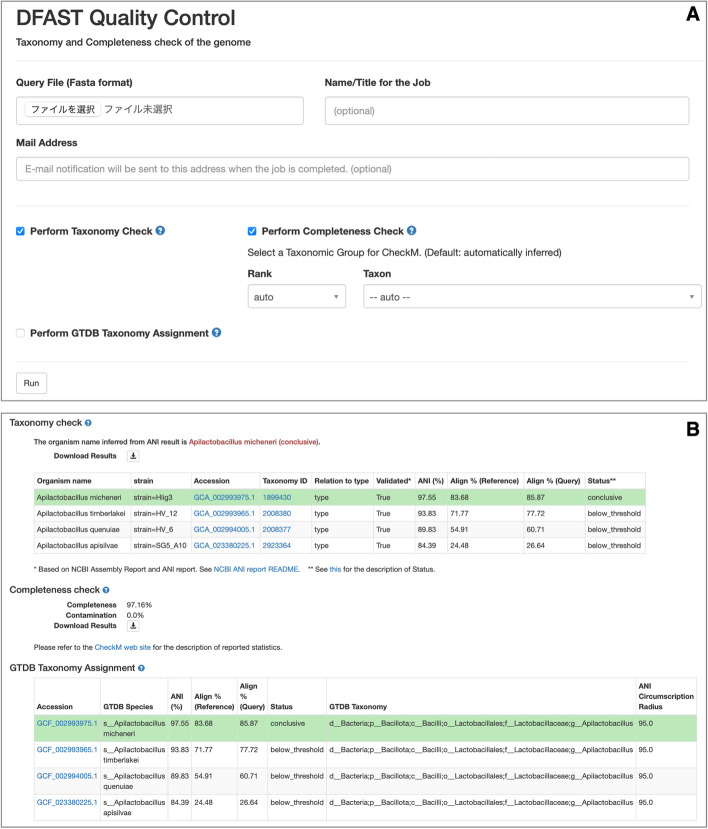The image size is (708, 829).
Task: Click help icon beside Perform GTDB Taxonomy Assignment
Action: (217, 332)
